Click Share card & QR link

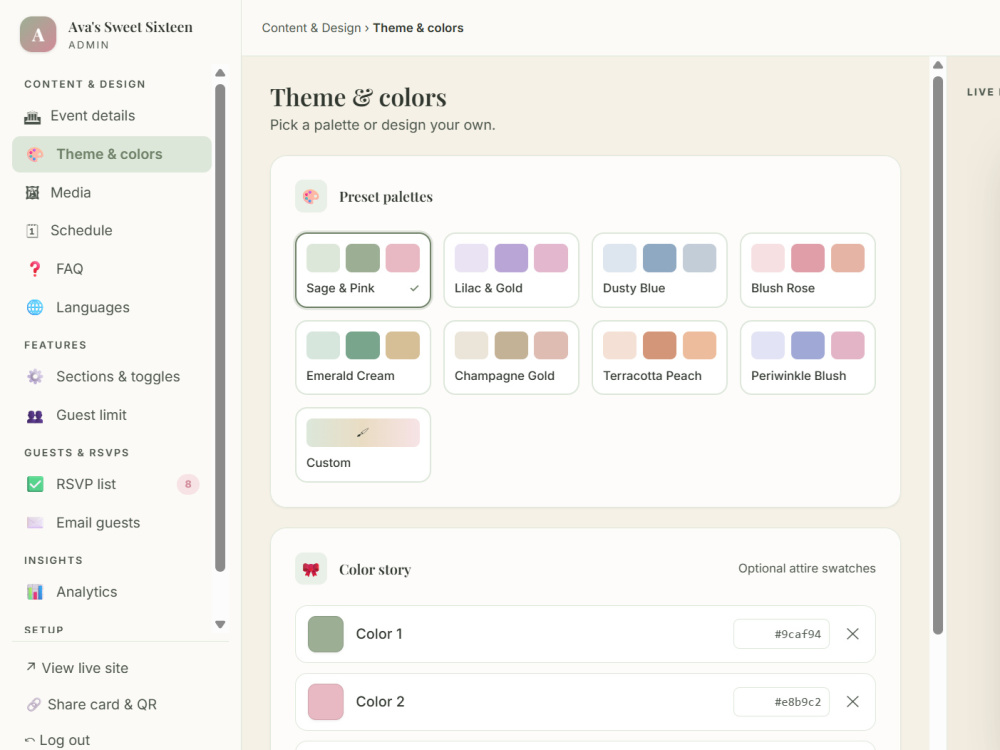click(x=92, y=705)
